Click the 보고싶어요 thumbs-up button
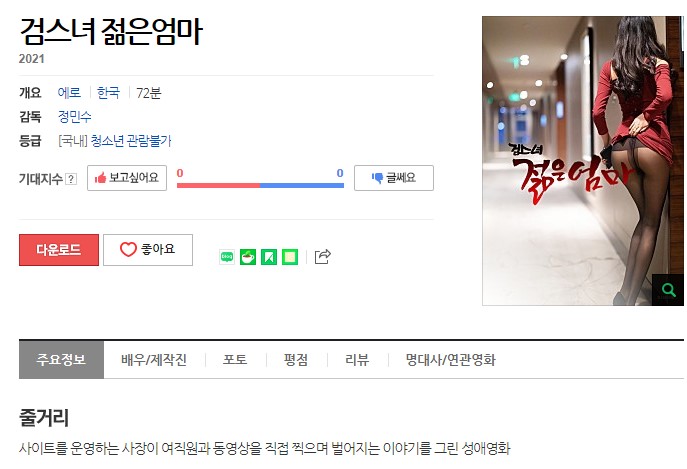 [x=127, y=178]
